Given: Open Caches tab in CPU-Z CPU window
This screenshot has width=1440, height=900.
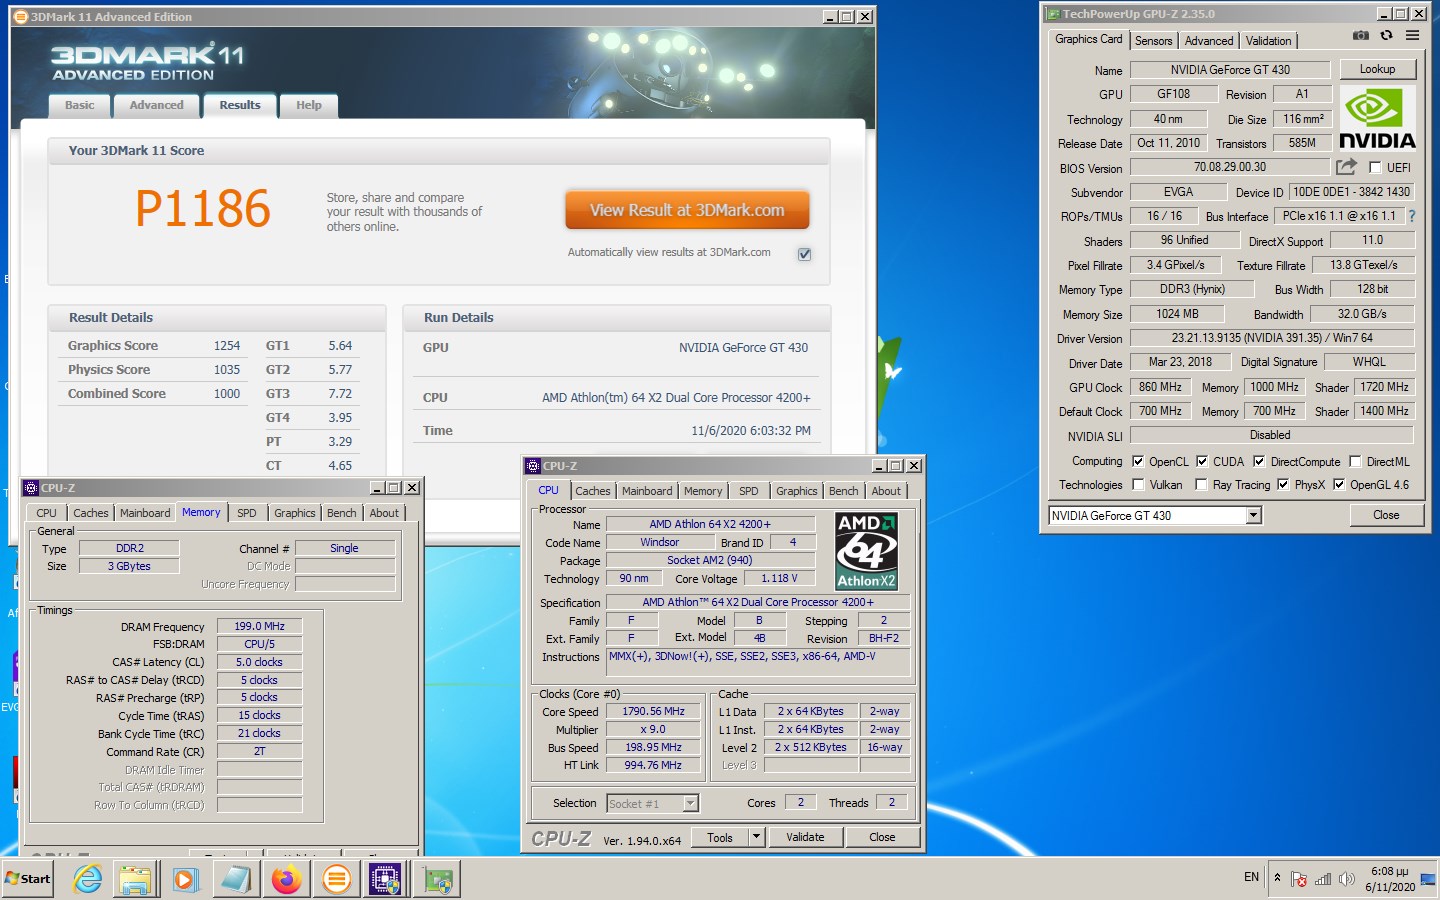Looking at the screenshot, I should point(592,491).
